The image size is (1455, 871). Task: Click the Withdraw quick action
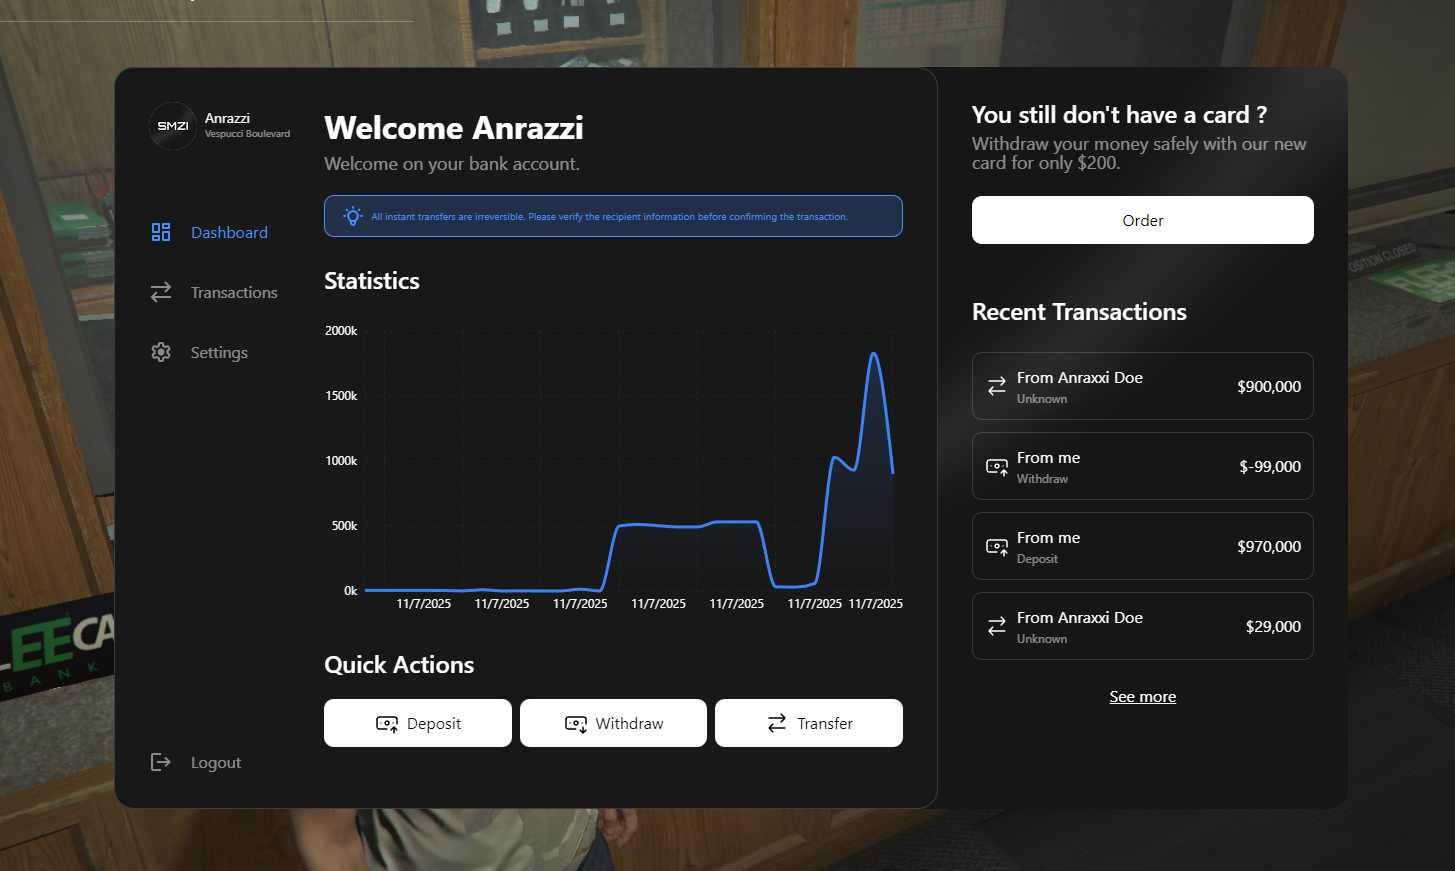click(x=613, y=722)
